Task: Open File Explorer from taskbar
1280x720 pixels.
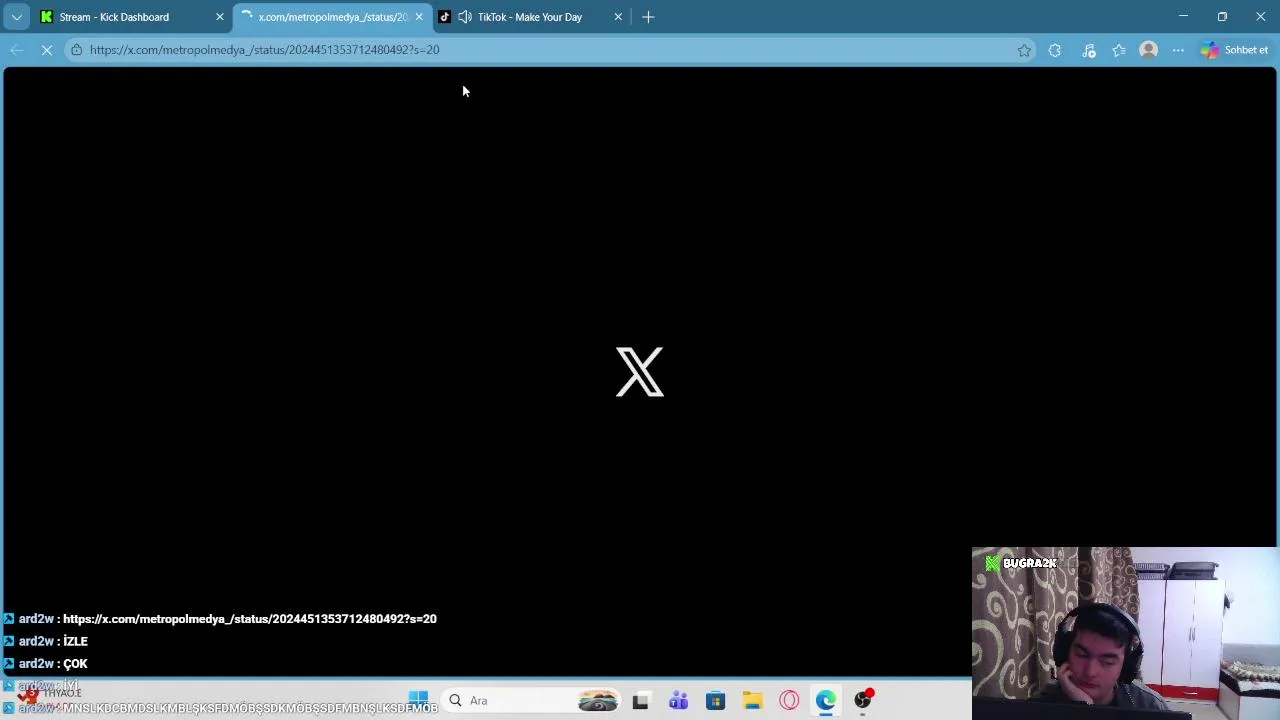Action: tap(752, 700)
